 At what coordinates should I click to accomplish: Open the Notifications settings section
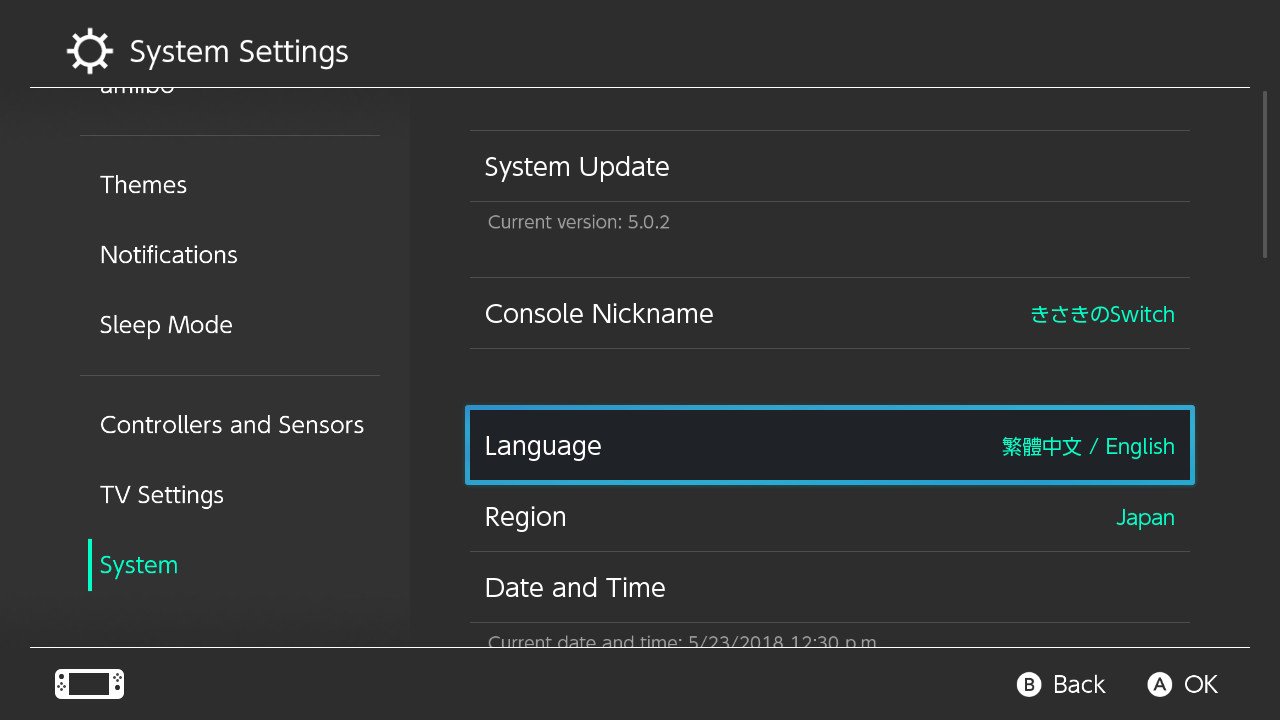pos(168,255)
